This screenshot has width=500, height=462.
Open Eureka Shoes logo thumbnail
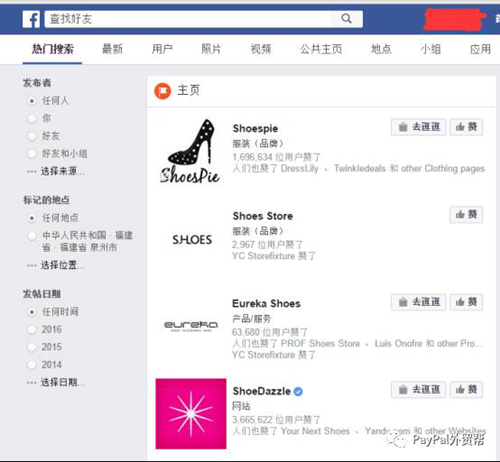[191, 326]
